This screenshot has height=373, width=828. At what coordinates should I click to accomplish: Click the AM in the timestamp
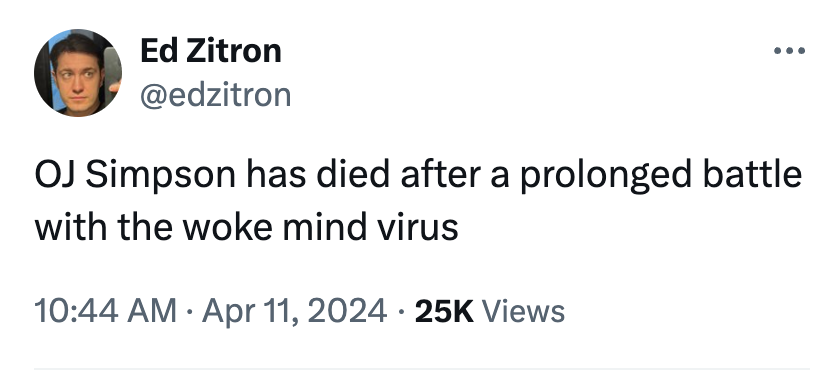(x=155, y=311)
